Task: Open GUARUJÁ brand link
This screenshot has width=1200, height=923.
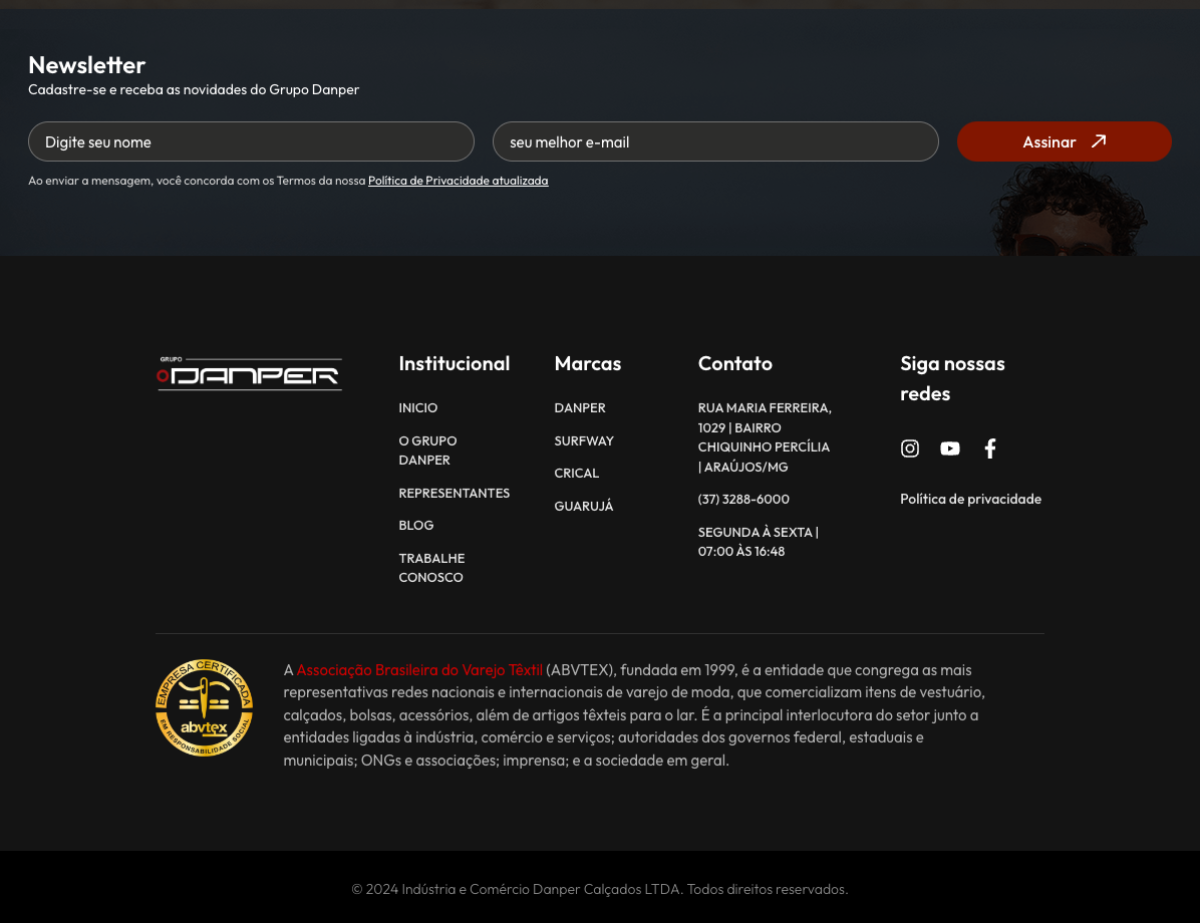Action: tap(584, 506)
